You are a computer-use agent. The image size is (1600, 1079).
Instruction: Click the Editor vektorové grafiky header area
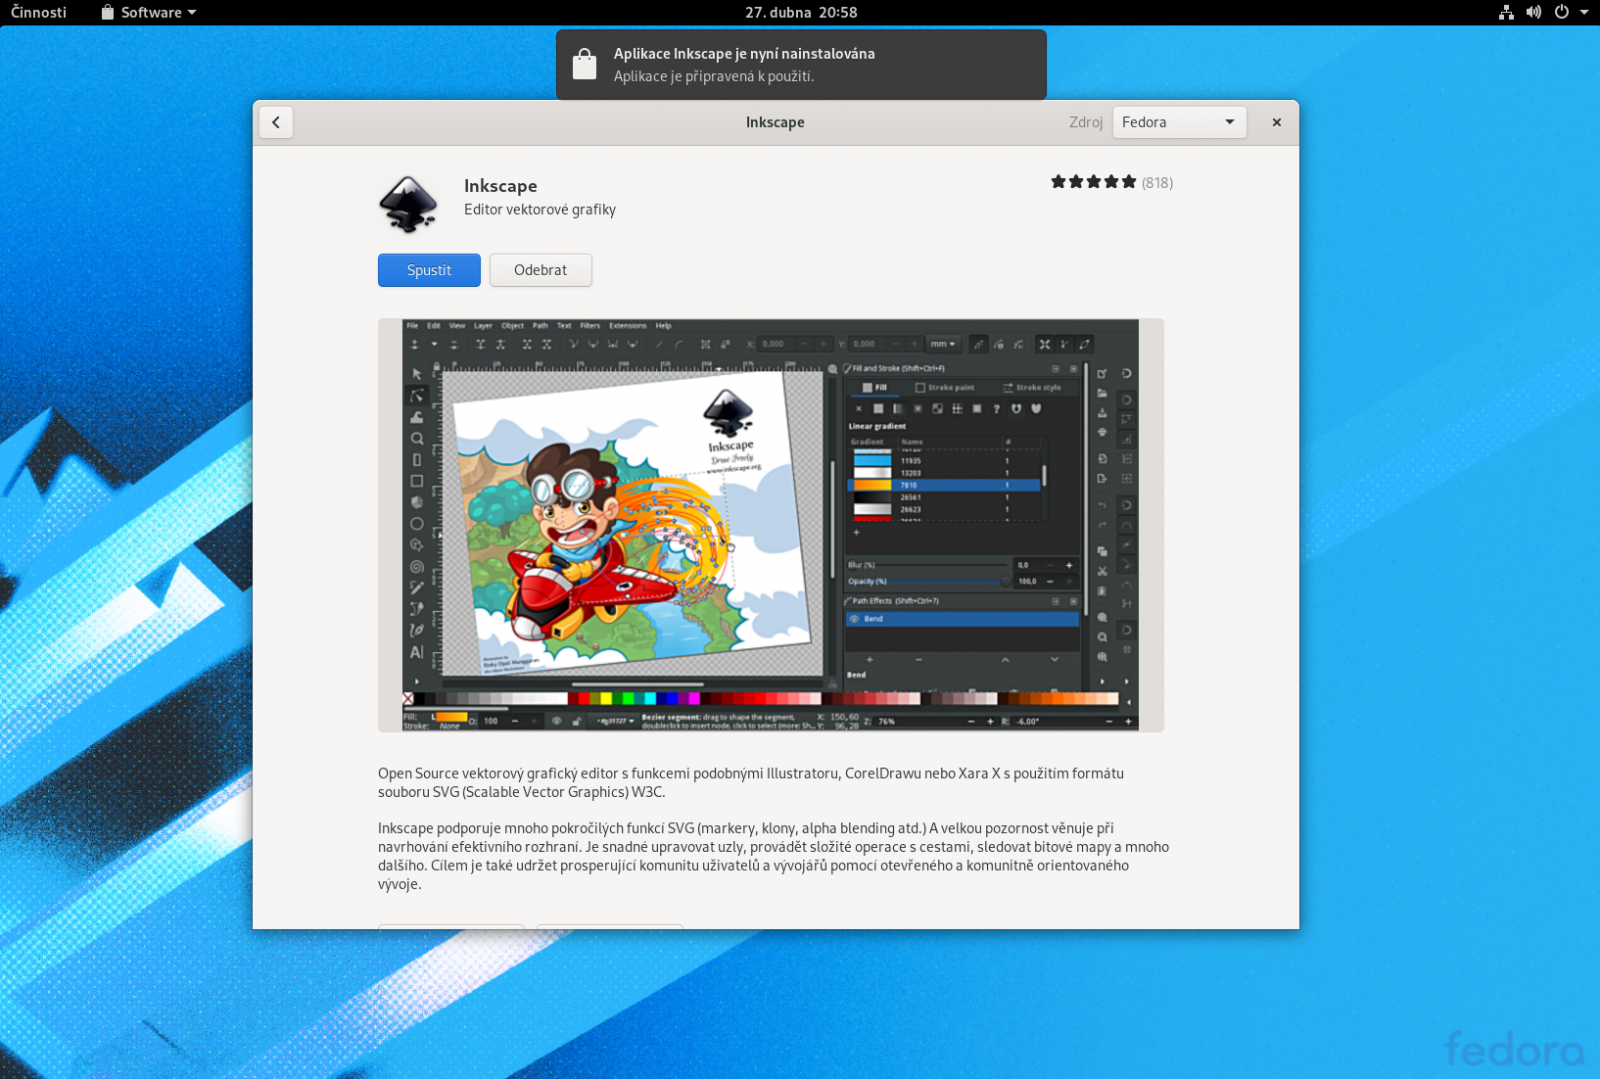coord(539,210)
